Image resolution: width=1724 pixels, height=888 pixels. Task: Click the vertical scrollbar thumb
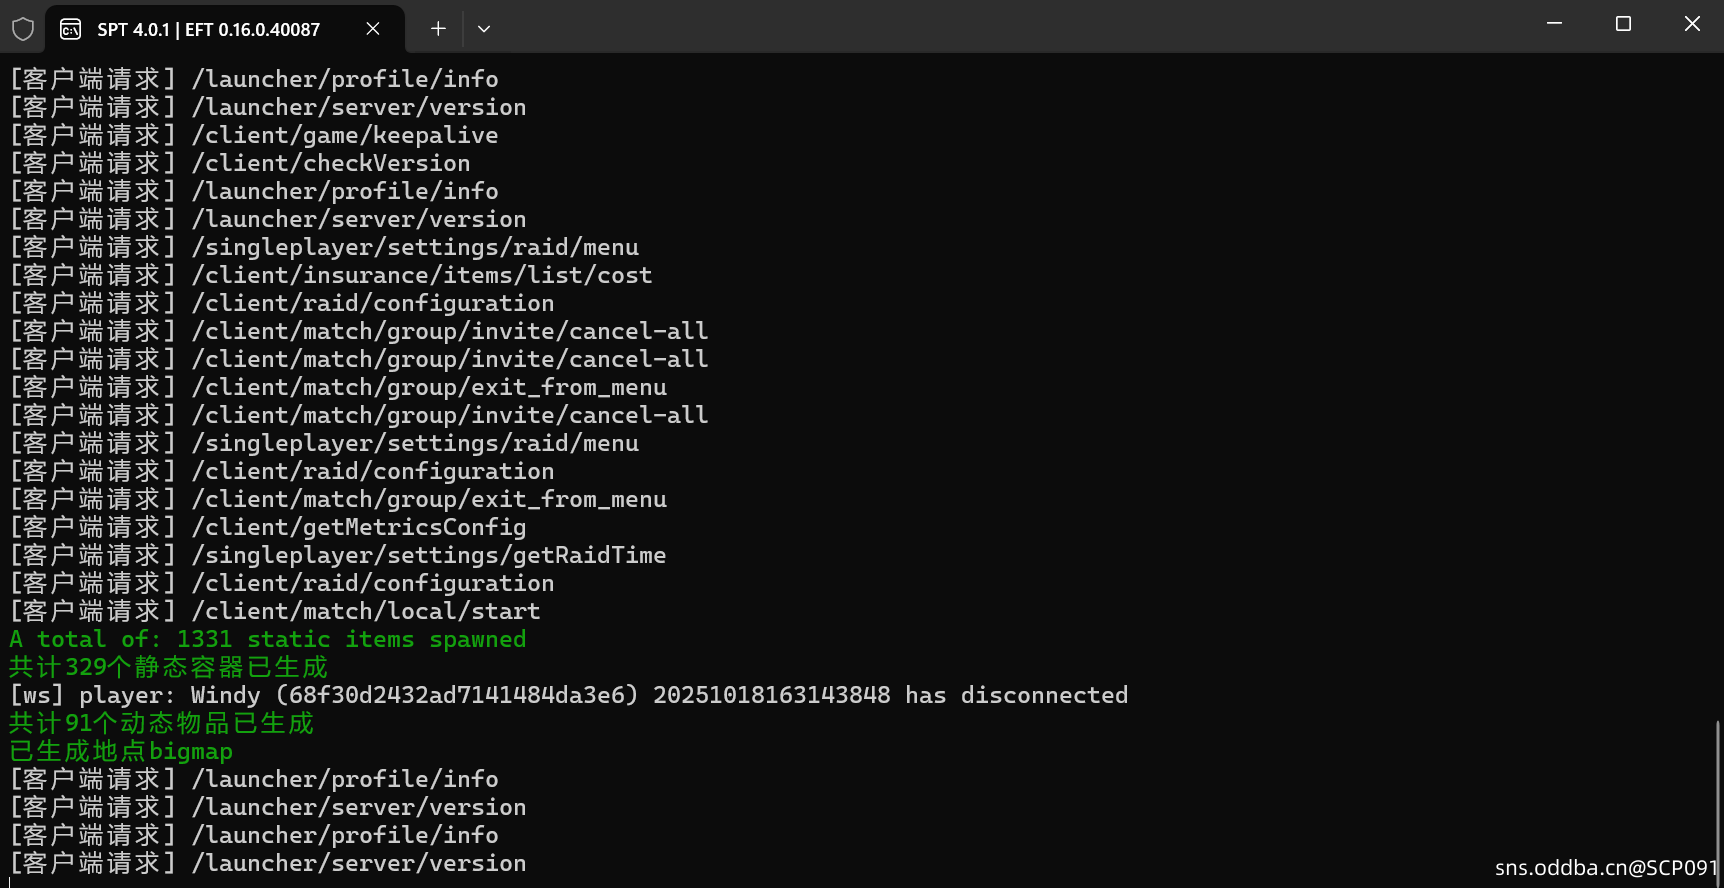pos(1717,800)
